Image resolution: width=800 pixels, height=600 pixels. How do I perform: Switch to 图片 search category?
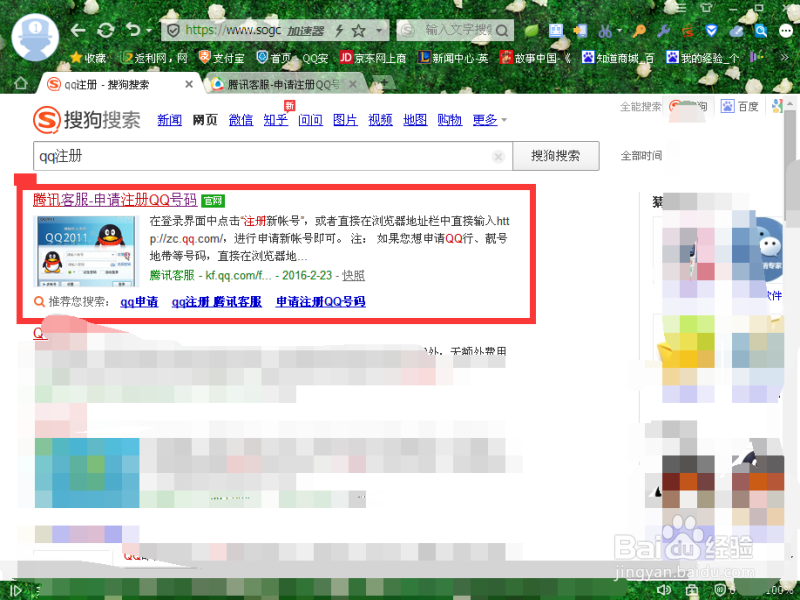(345, 120)
